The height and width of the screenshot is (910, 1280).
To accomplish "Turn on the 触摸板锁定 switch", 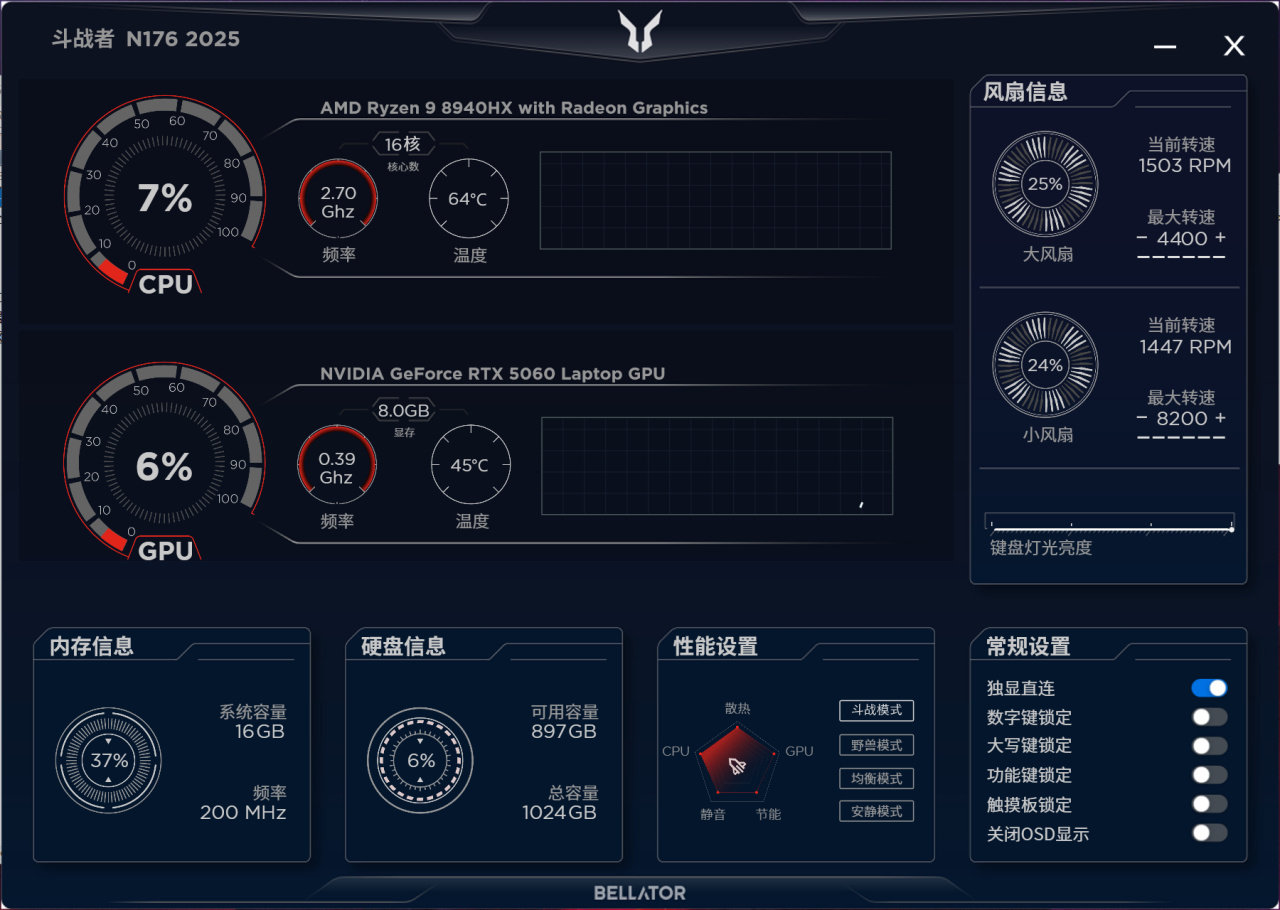I will click(x=1209, y=804).
